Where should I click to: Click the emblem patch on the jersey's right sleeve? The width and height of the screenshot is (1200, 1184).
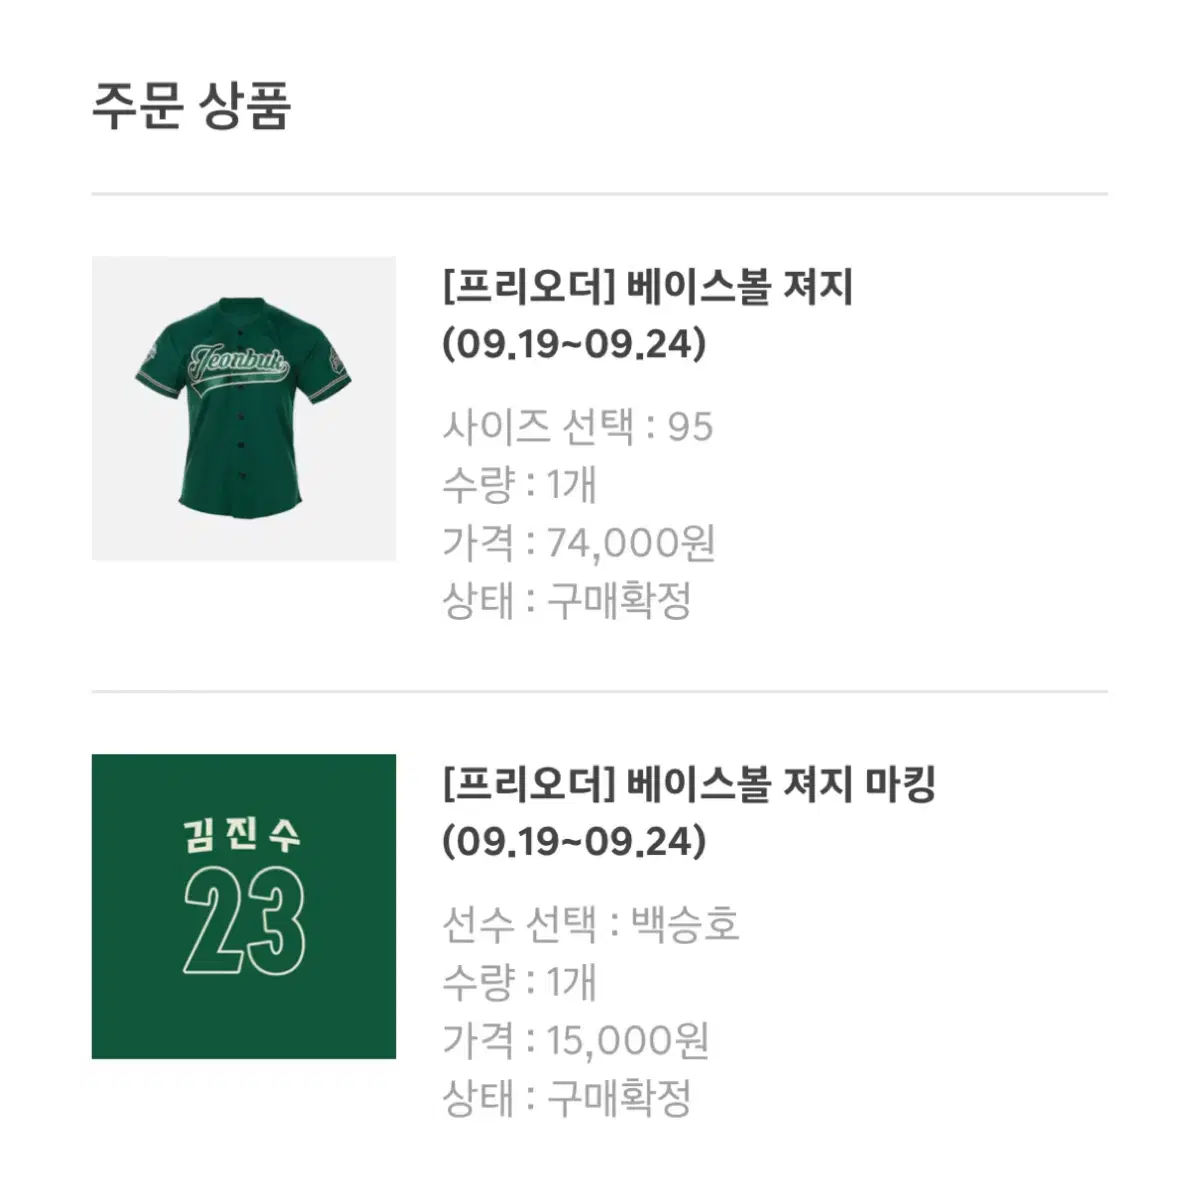coord(336,353)
